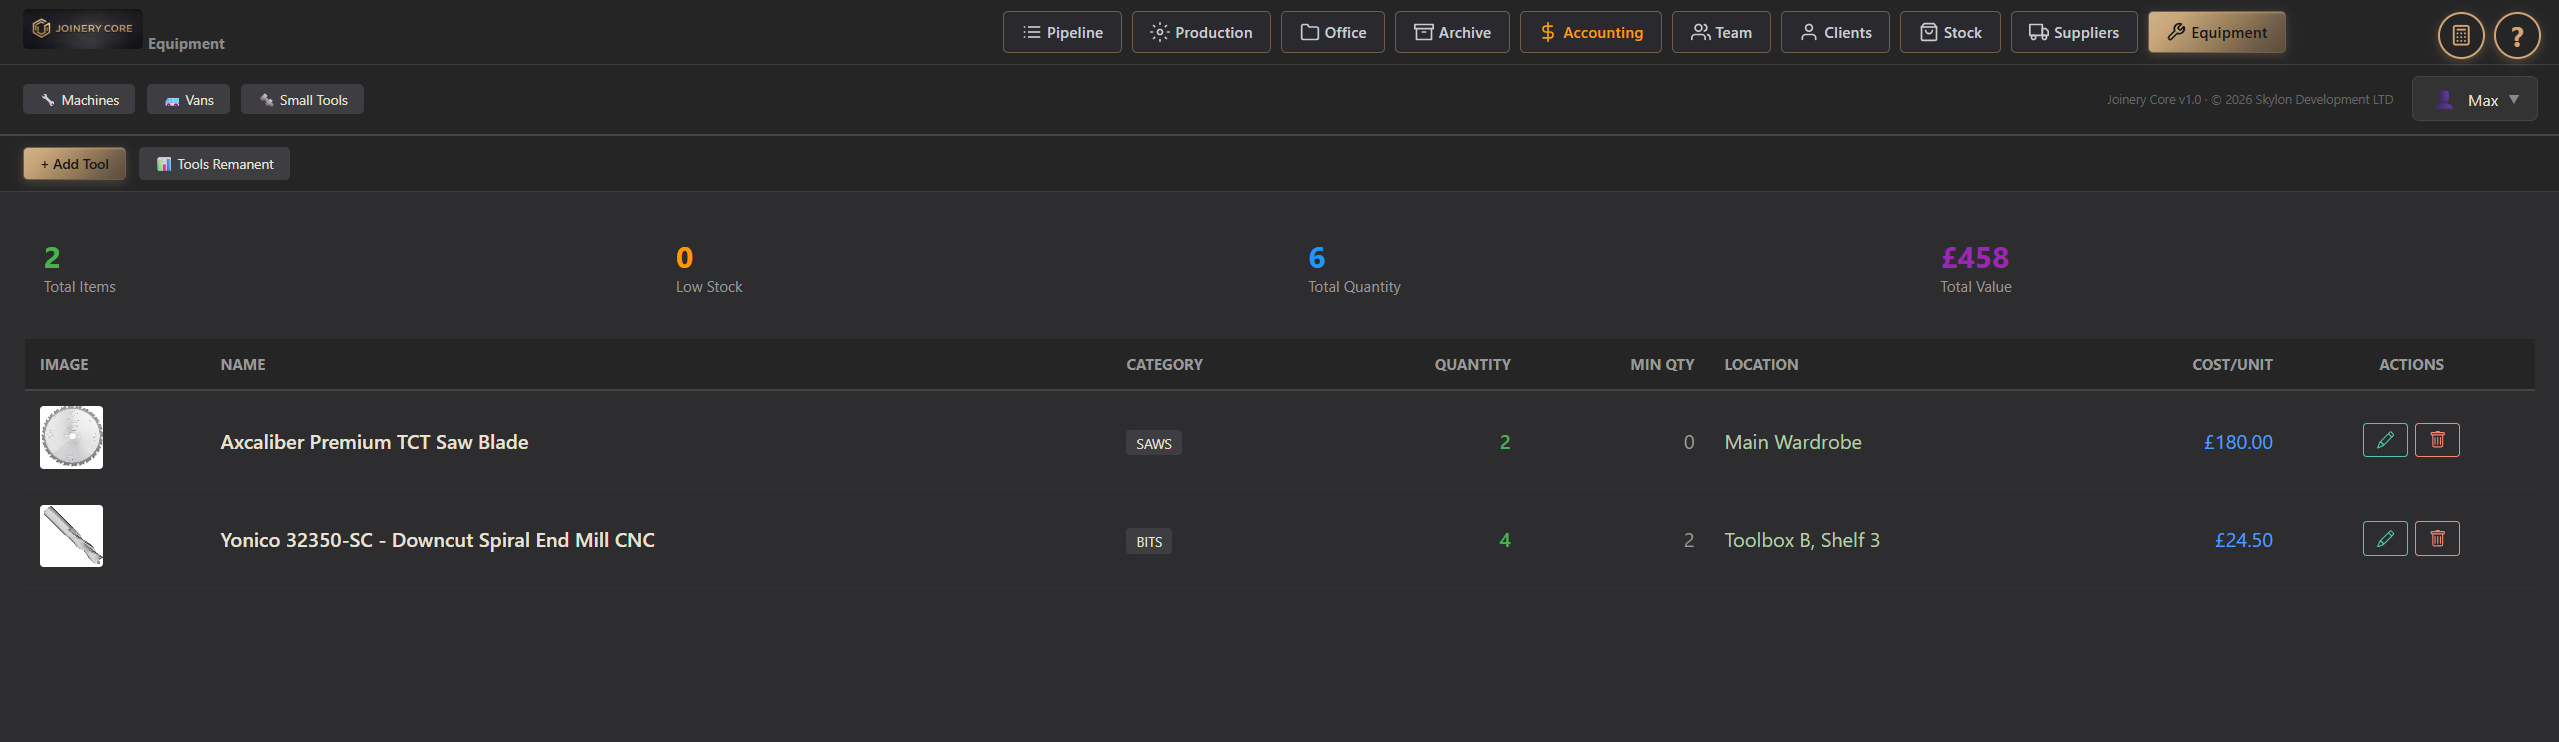Open the Stock page
This screenshot has height=742, width=2559.
tap(1949, 33)
